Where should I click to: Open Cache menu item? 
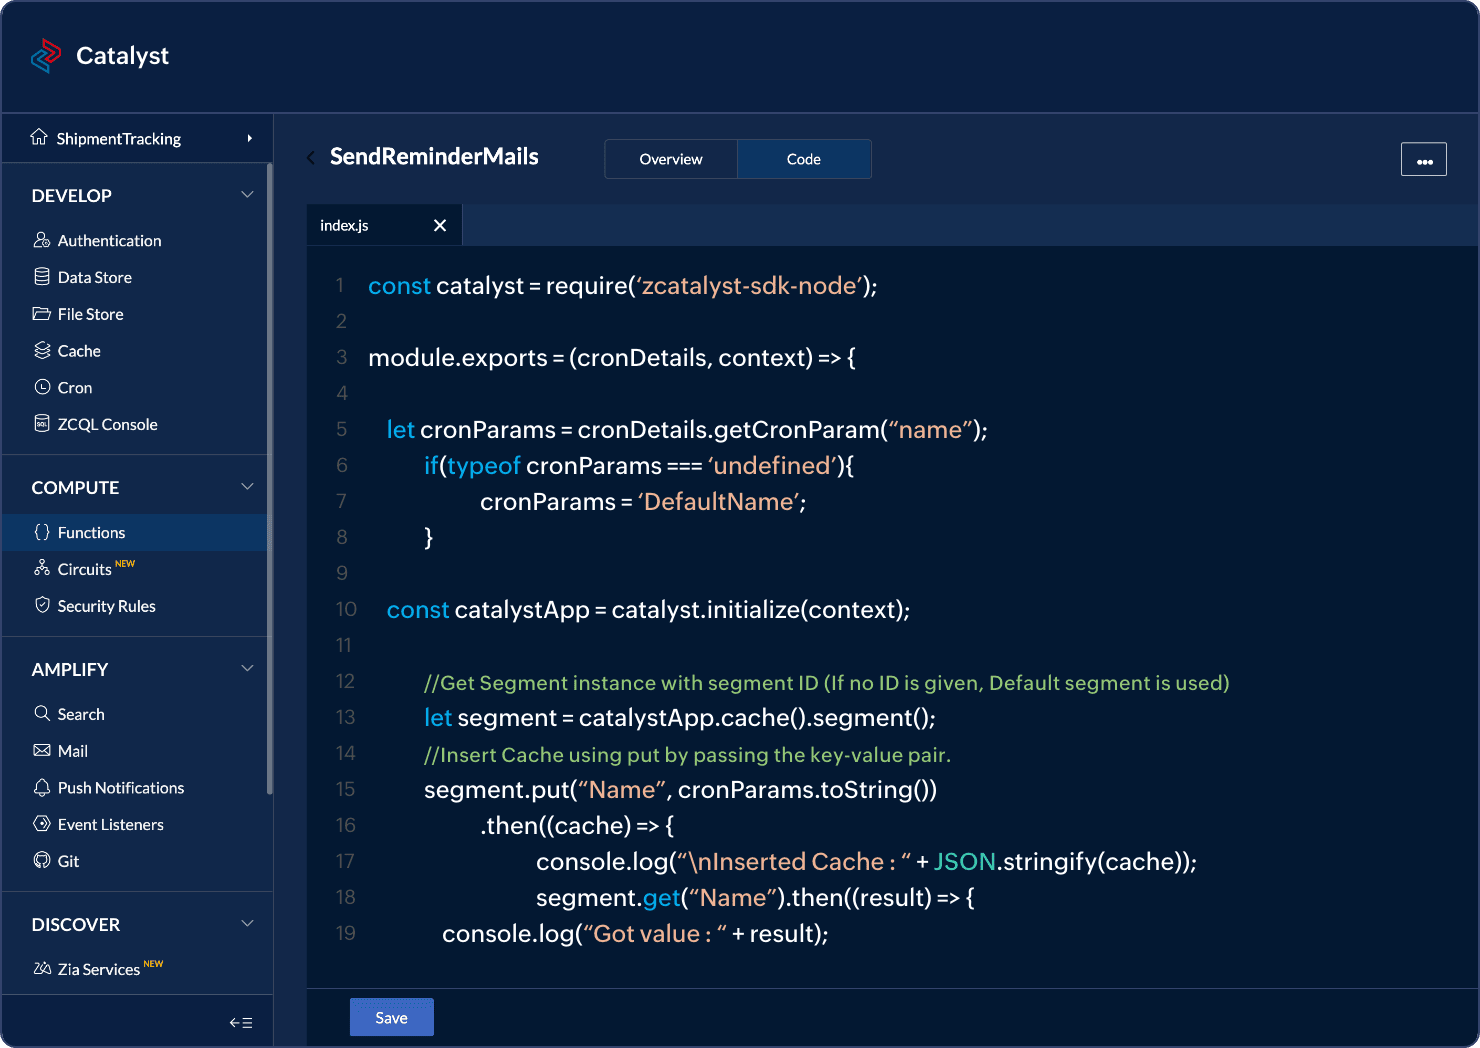(79, 351)
